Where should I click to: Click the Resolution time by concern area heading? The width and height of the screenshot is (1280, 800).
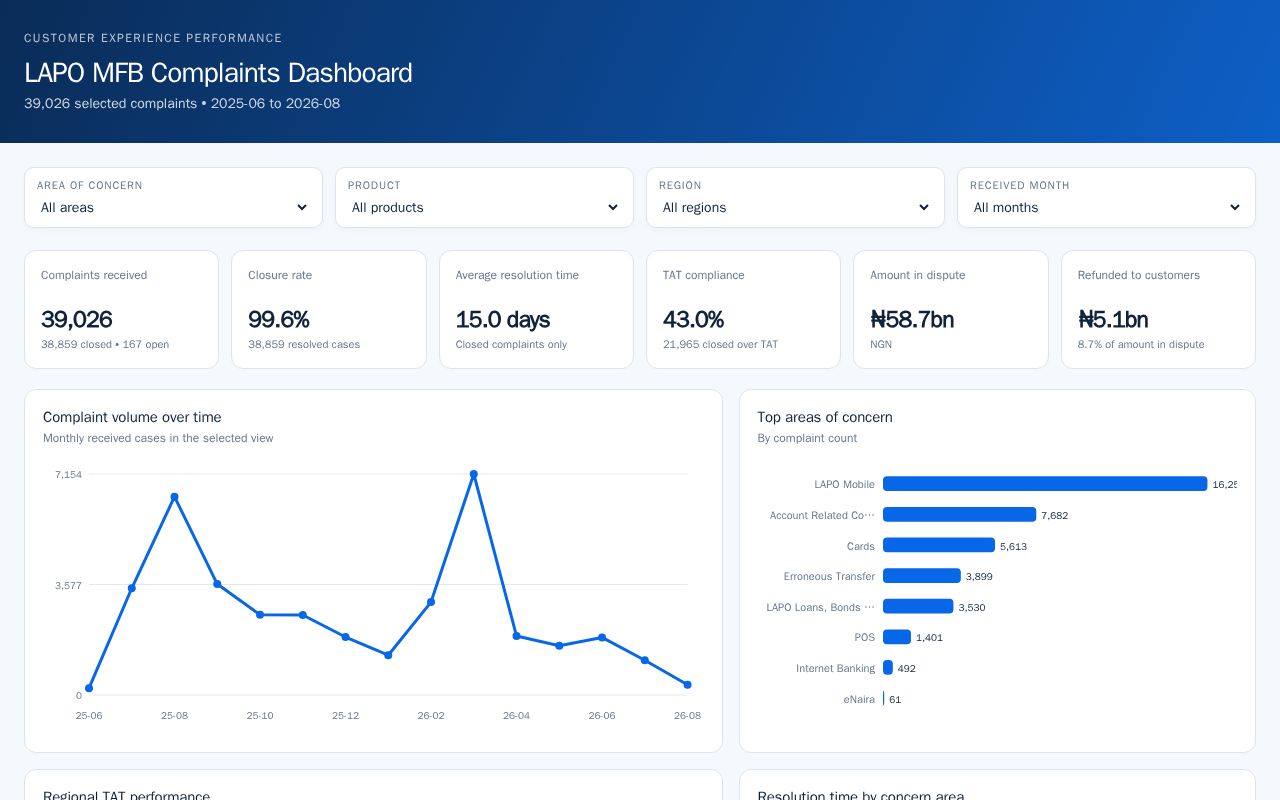pos(861,796)
